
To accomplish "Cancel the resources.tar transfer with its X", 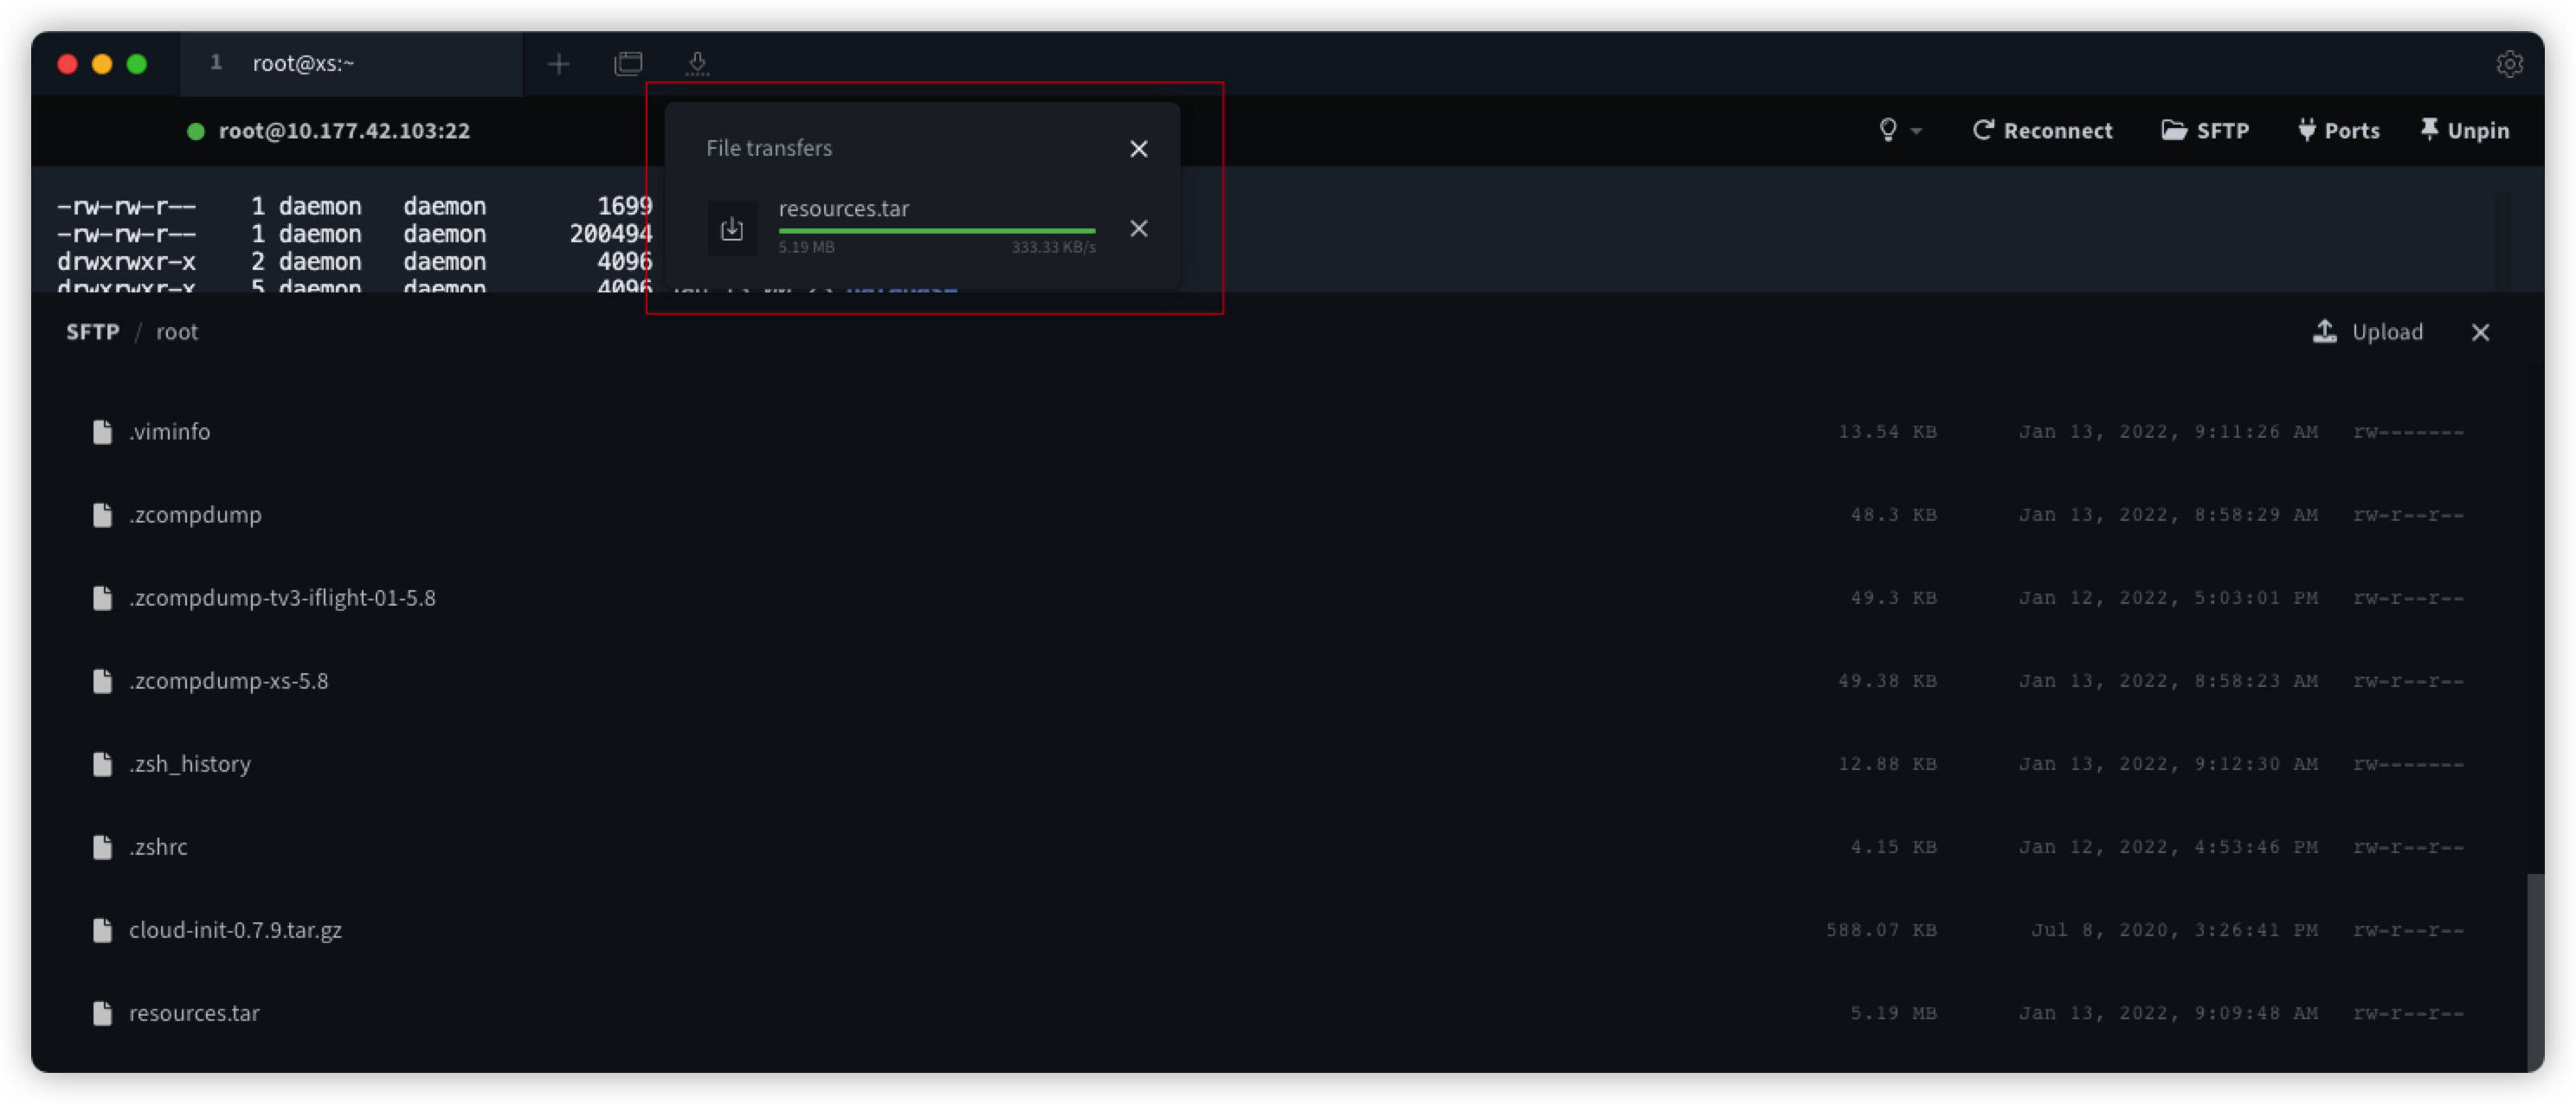I will pos(1139,229).
